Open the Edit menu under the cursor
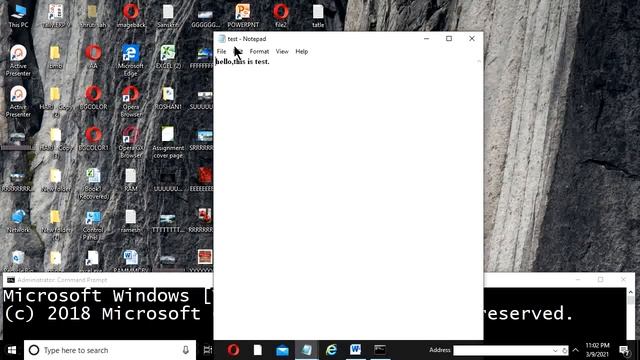The width and height of the screenshot is (640, 360). tap(238, 51)
